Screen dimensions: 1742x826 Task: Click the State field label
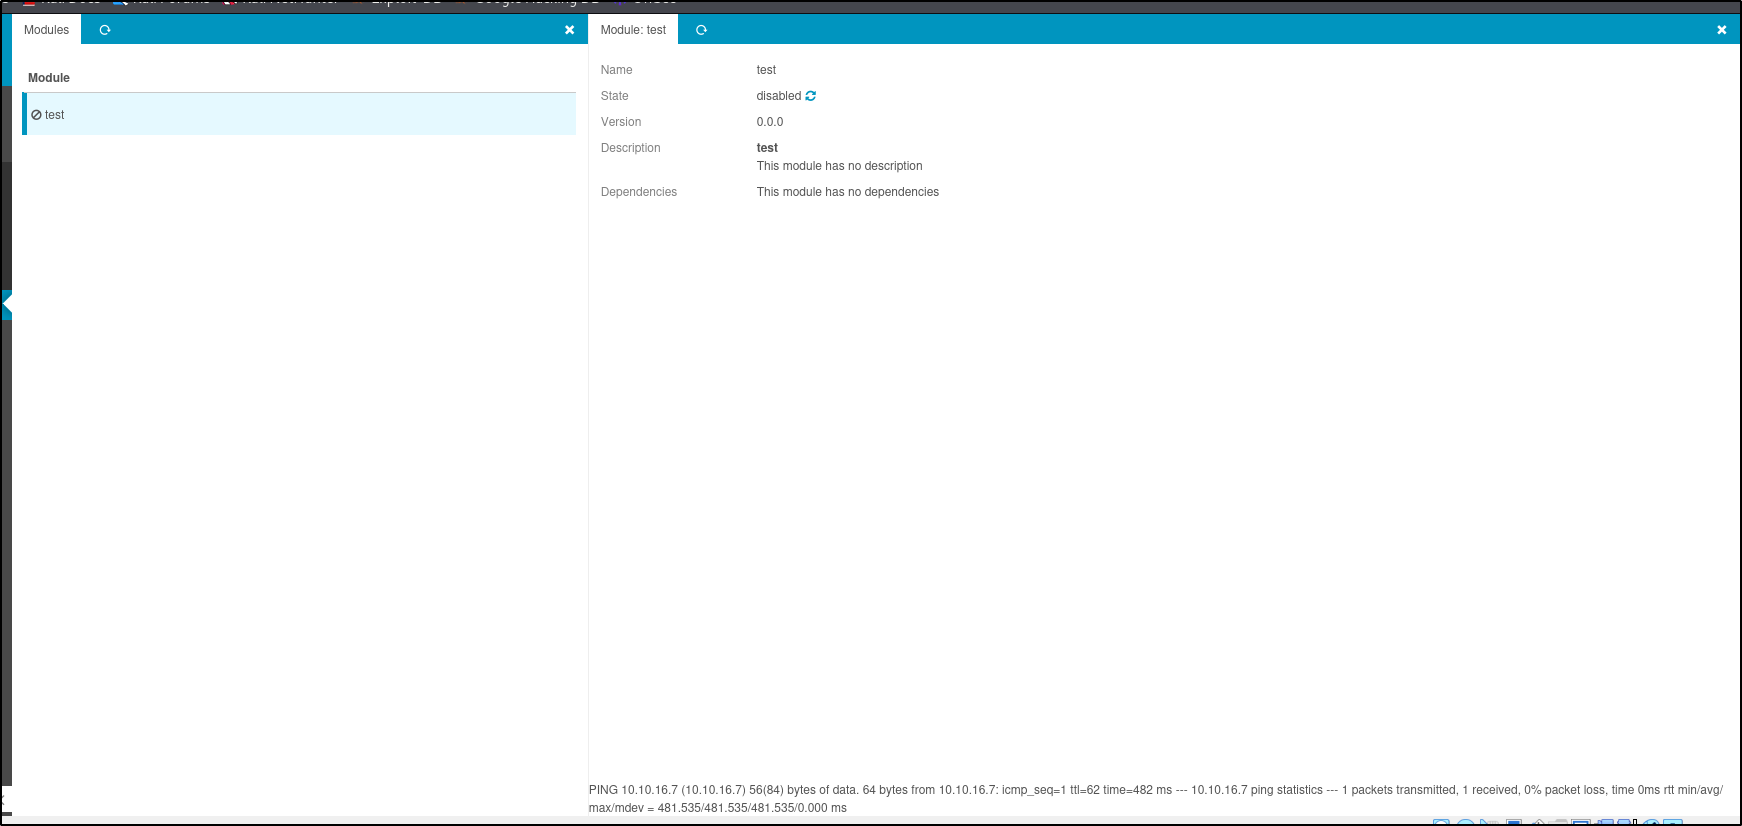point(614,96)
